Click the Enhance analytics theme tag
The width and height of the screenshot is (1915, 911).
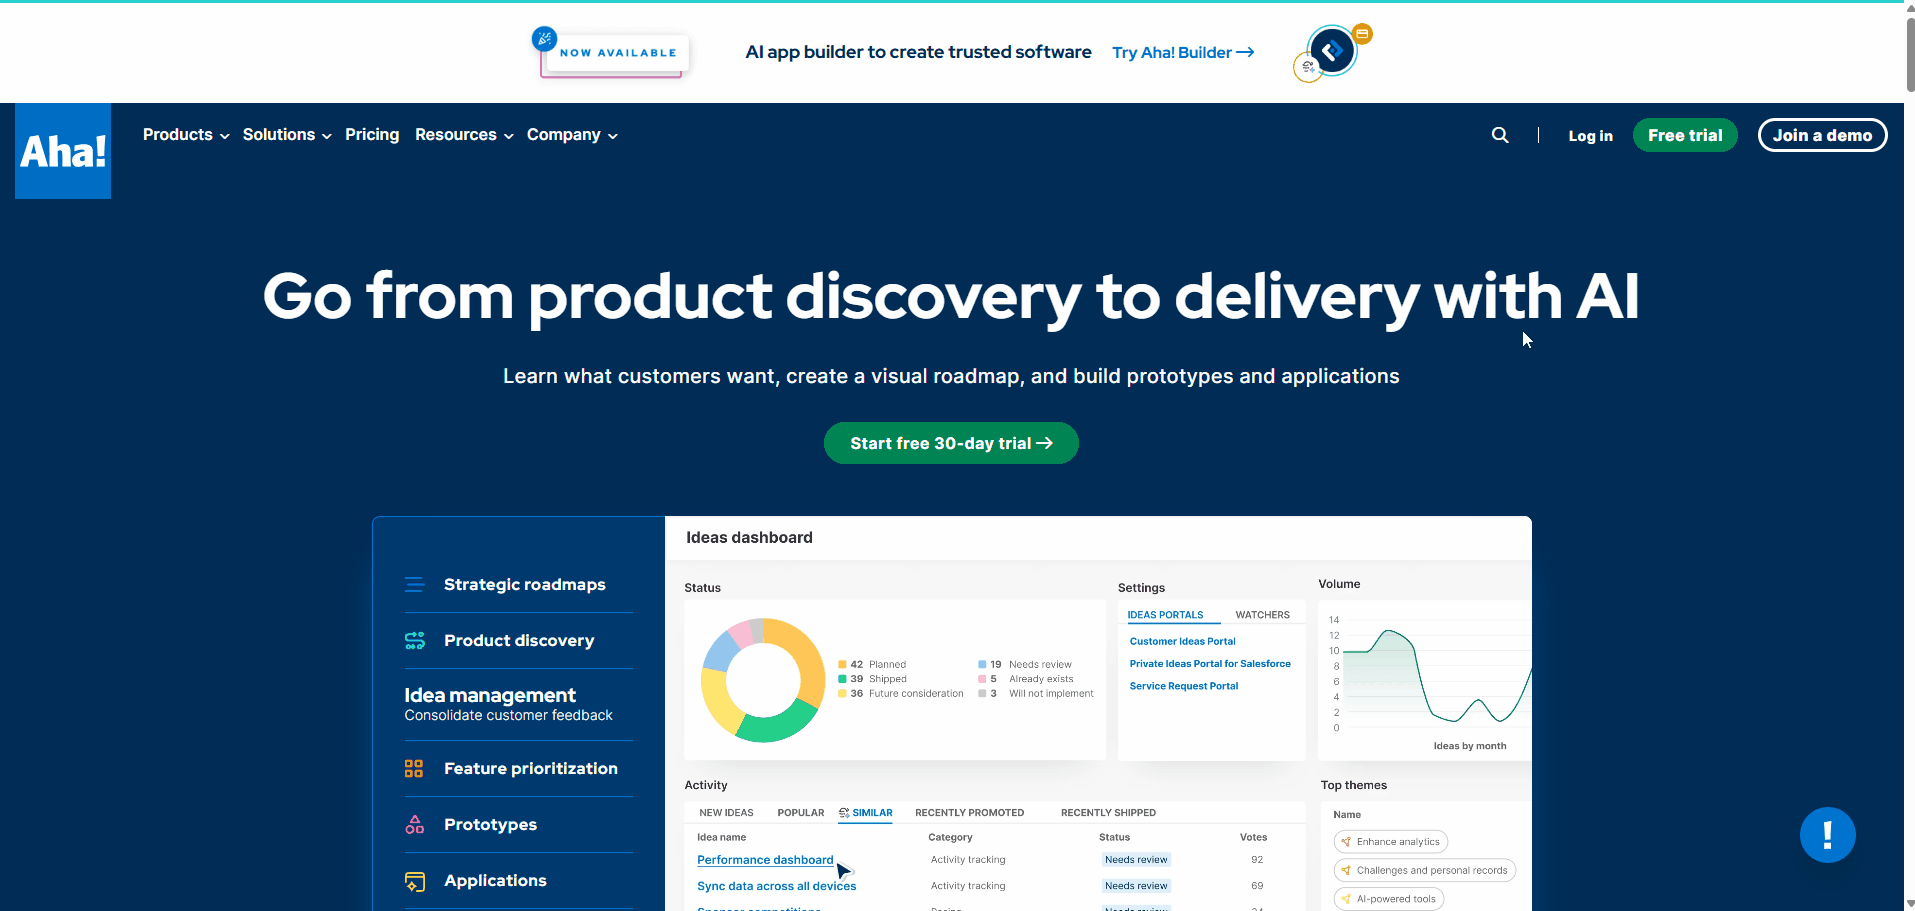(x=1391, y=842)
